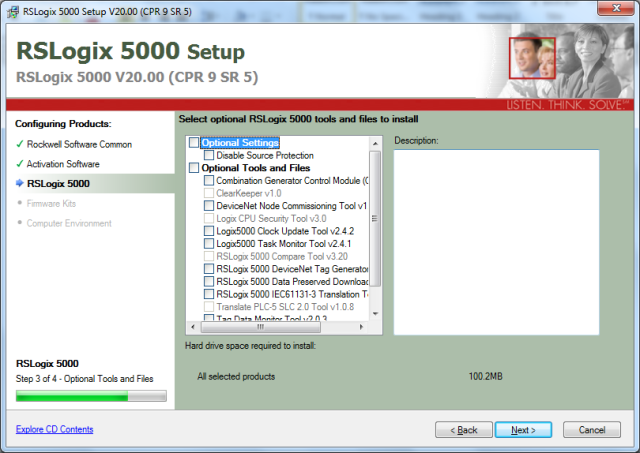Select the DeviceNet Node Commissioning Tool label
The image size is (640, 453).
point(291,206)
